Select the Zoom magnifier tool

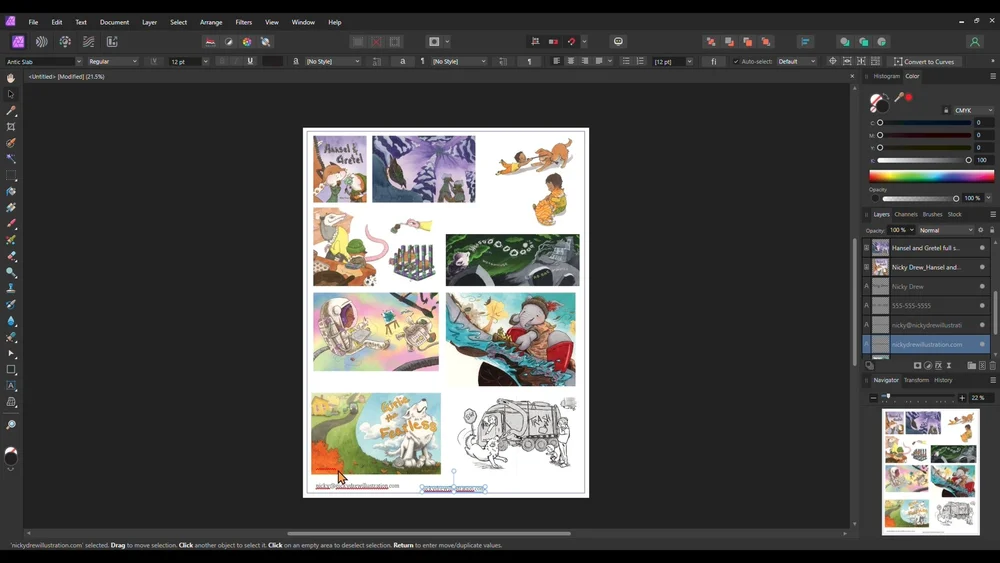coord(11,425)
